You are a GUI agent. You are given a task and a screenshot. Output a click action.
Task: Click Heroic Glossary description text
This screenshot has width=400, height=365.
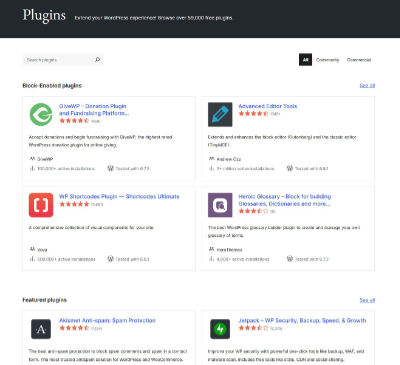click(284, 231)
